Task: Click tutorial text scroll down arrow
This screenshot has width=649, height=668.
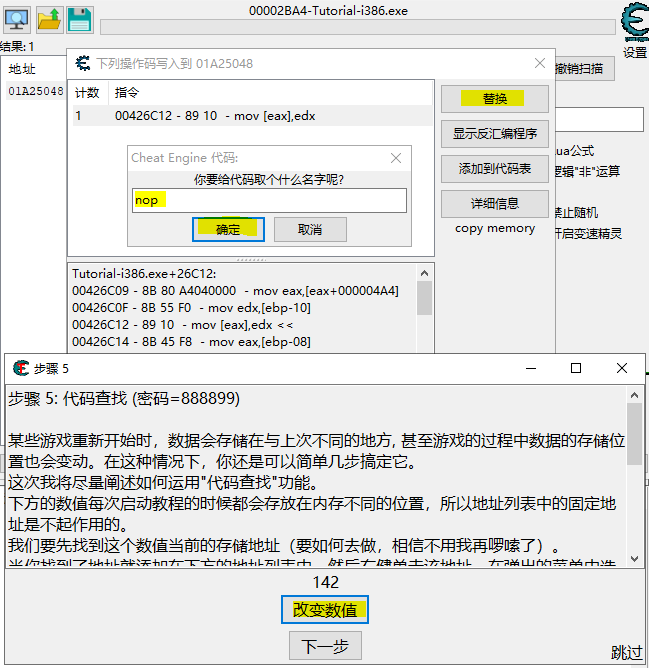Action: (x=635, y=559)
